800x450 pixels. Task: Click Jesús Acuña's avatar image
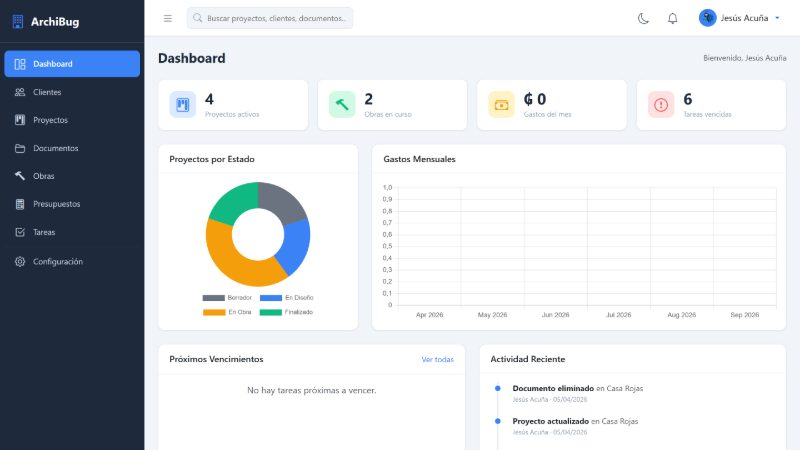pos(708,18)
